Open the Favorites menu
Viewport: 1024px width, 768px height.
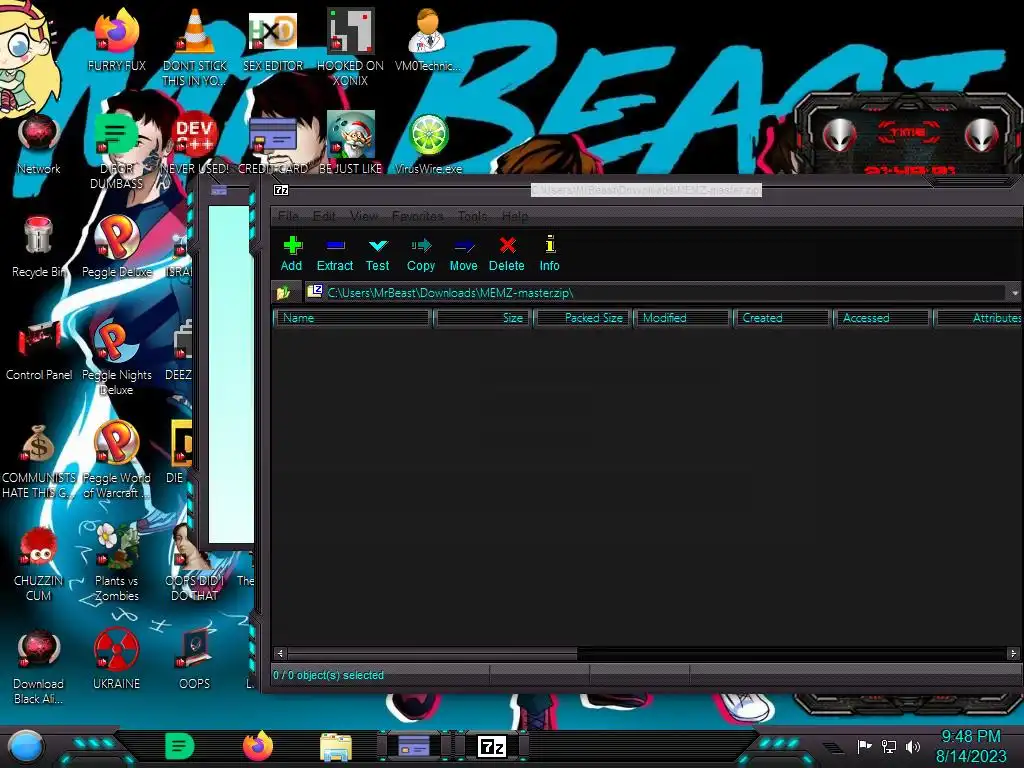417,216
